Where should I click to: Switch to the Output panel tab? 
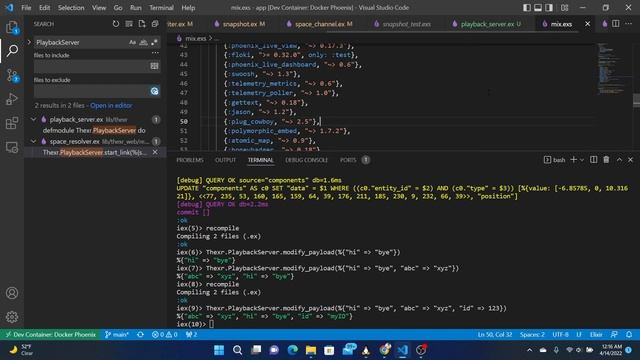(x=225, y=160)
